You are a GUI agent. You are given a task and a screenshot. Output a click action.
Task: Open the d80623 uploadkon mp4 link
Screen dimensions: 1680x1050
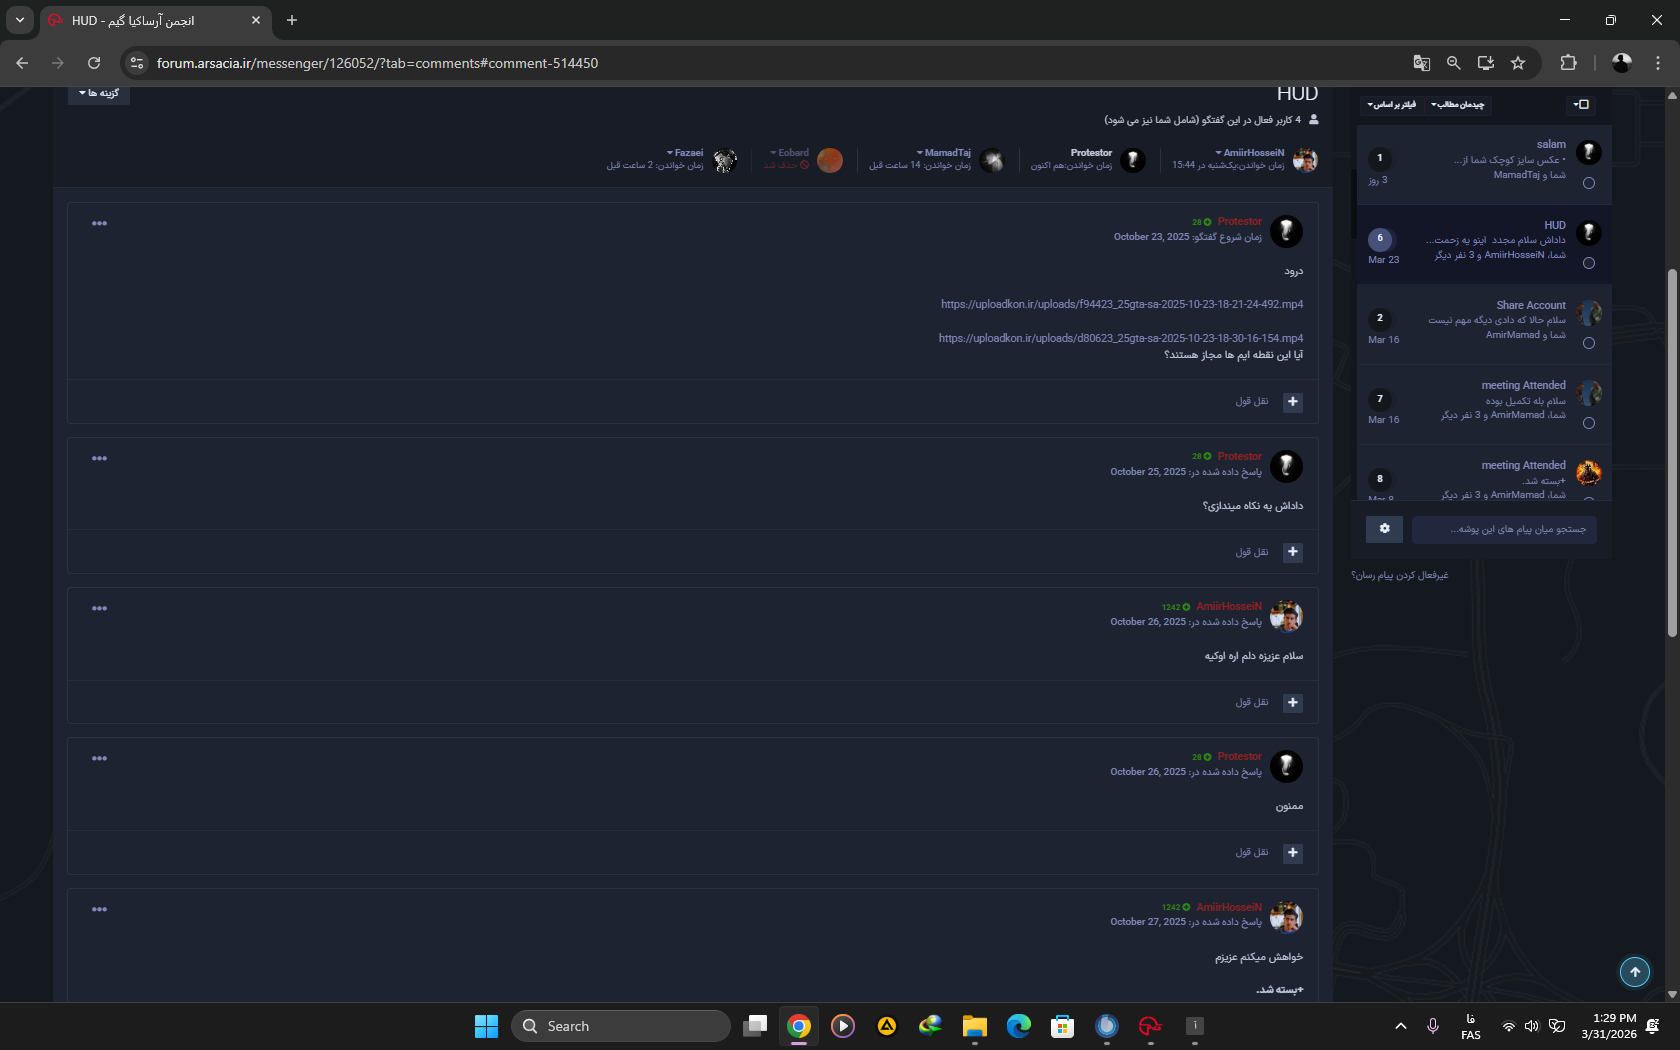(x=1121, y=338)
